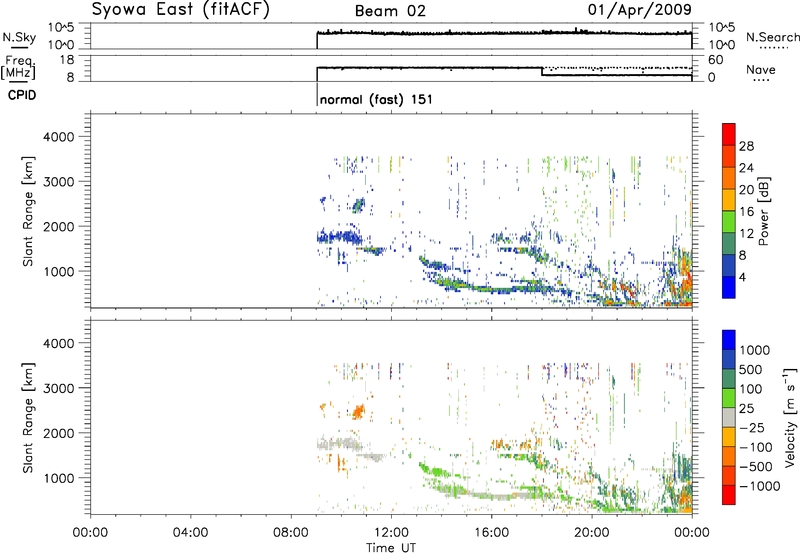Click the '28' power colorbar tick
Viewport: 800px width, 554px height.
click(x=746, y=146)
